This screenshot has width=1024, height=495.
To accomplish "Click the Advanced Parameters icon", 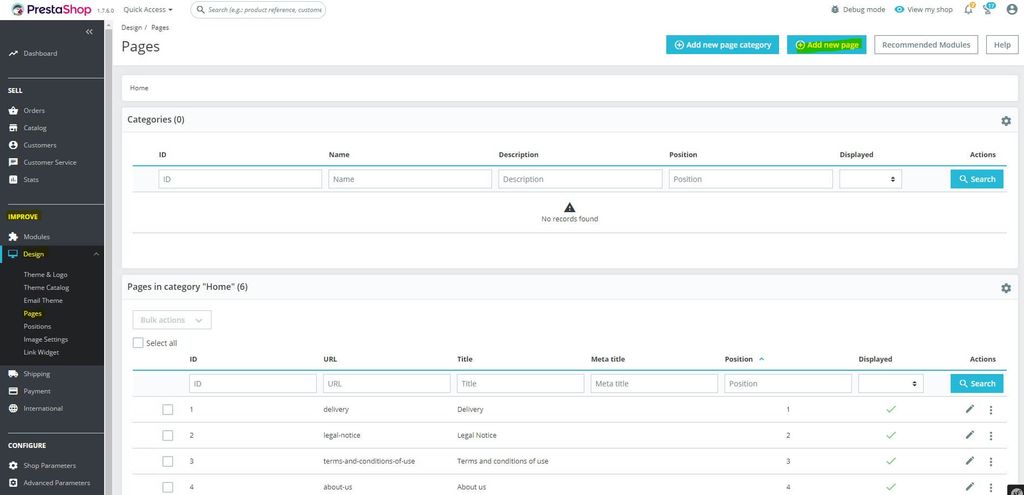I will click(x=13, y=483).
